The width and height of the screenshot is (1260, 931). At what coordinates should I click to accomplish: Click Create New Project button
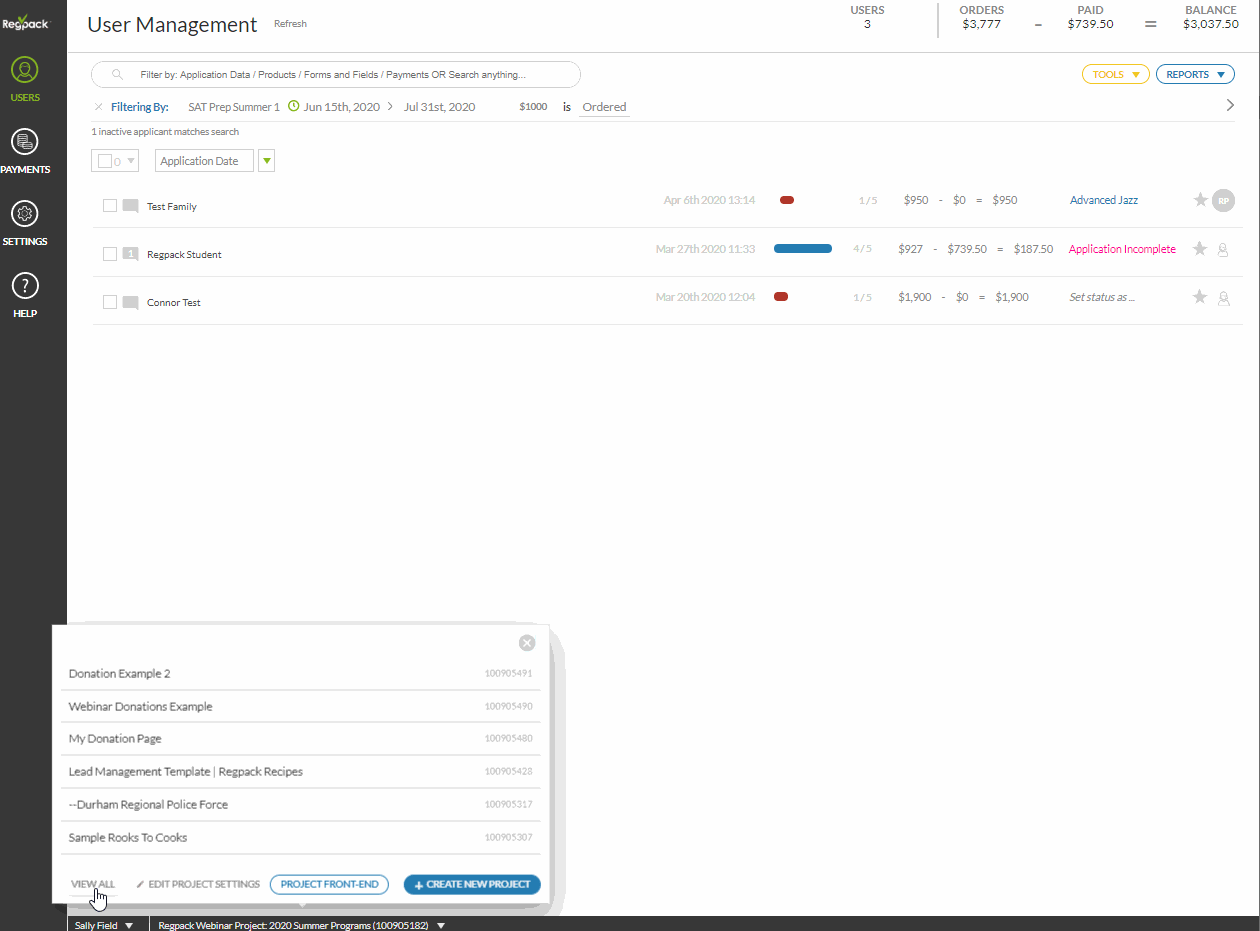472,885
